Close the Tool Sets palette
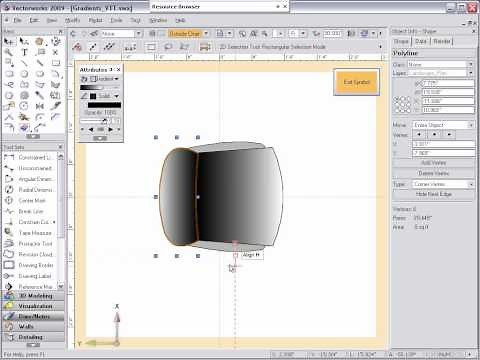 (60, 147)
